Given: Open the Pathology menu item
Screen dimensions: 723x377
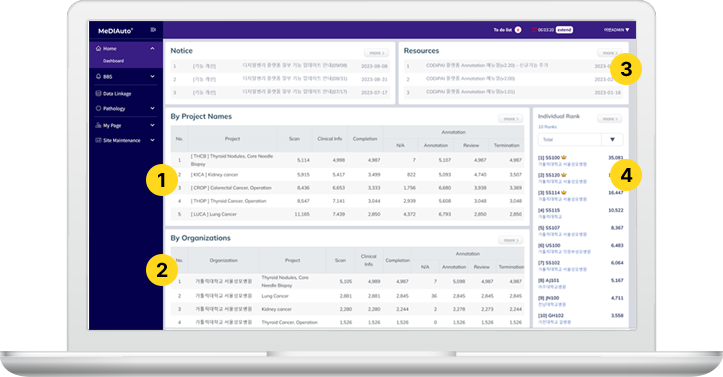Looking at the screenshot, I should [x=125, y=109].
